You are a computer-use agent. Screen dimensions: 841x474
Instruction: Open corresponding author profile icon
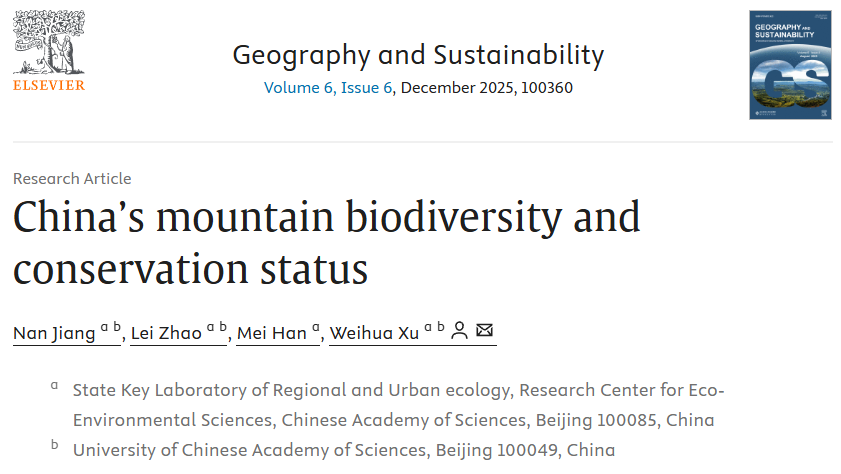tap(459, 331)
